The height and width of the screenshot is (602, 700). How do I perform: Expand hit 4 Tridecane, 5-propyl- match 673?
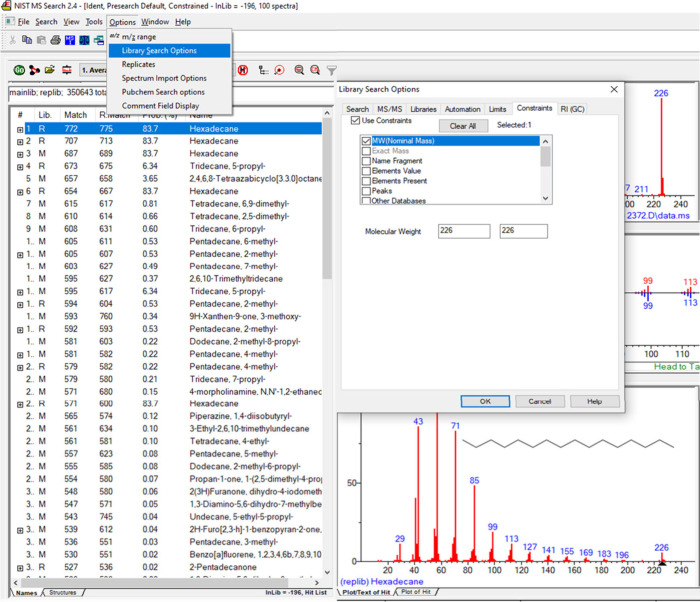[20, 167]
